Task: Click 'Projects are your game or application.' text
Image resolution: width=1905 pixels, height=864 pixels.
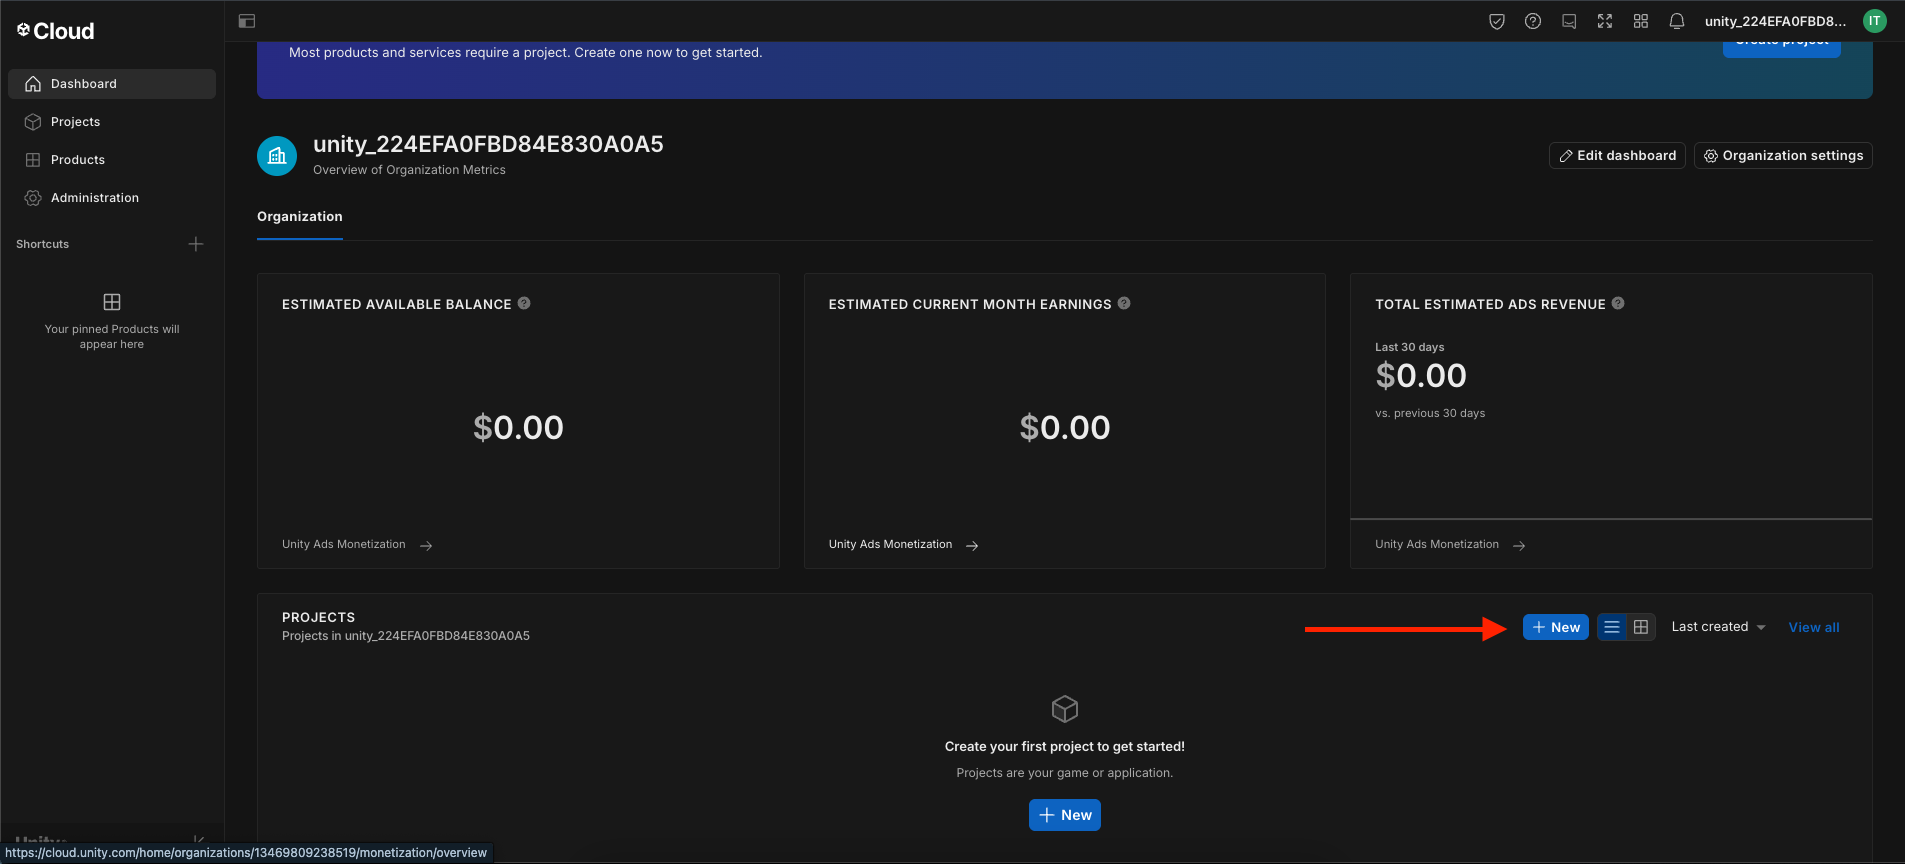Action: point(1065,773)
